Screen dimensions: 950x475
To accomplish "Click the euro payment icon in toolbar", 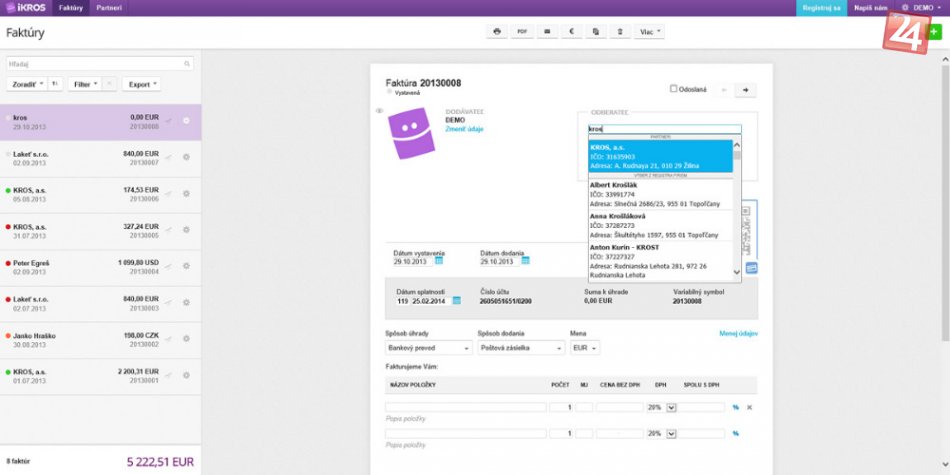I will (x=571, y=32).
